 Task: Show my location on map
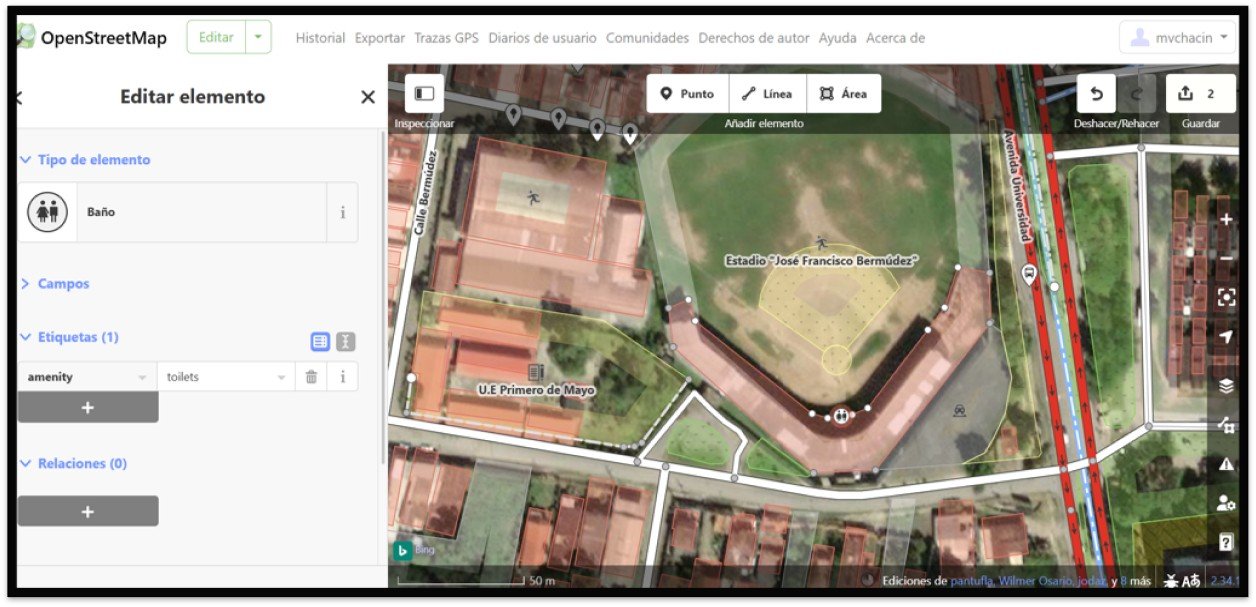(x=1226, y=337)
